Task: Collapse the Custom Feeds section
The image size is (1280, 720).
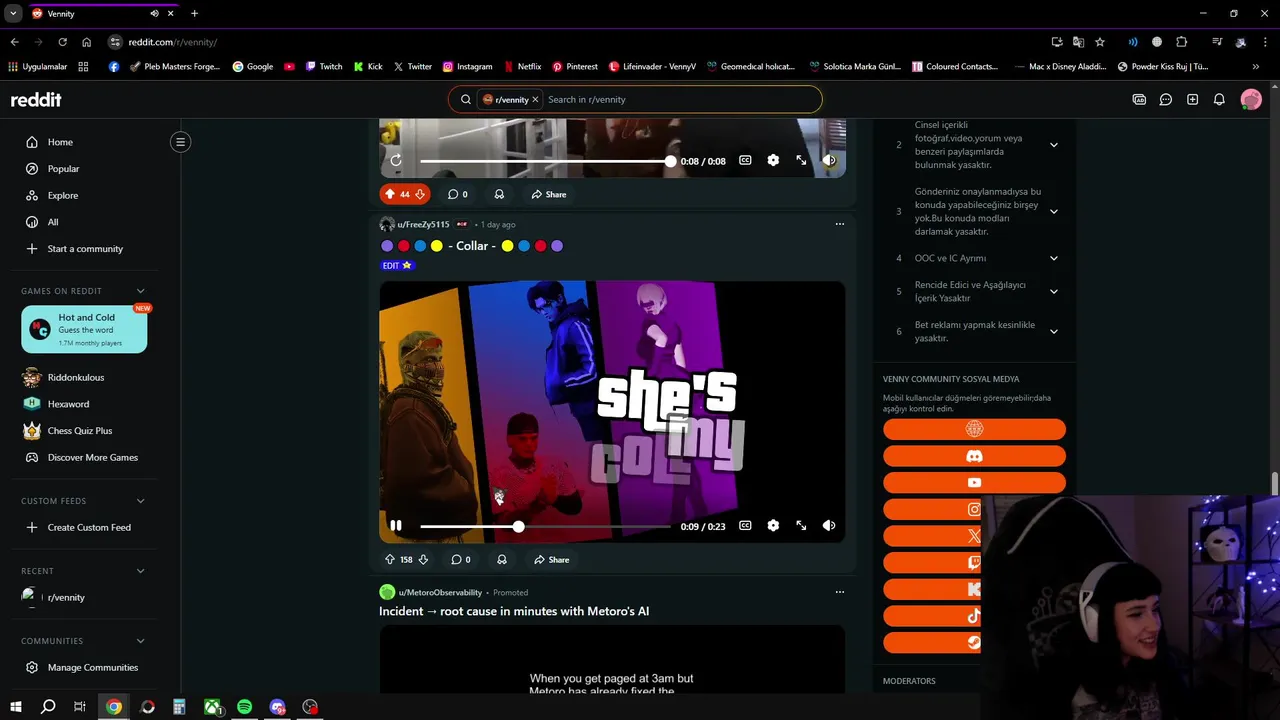Action: click(140, 501)
